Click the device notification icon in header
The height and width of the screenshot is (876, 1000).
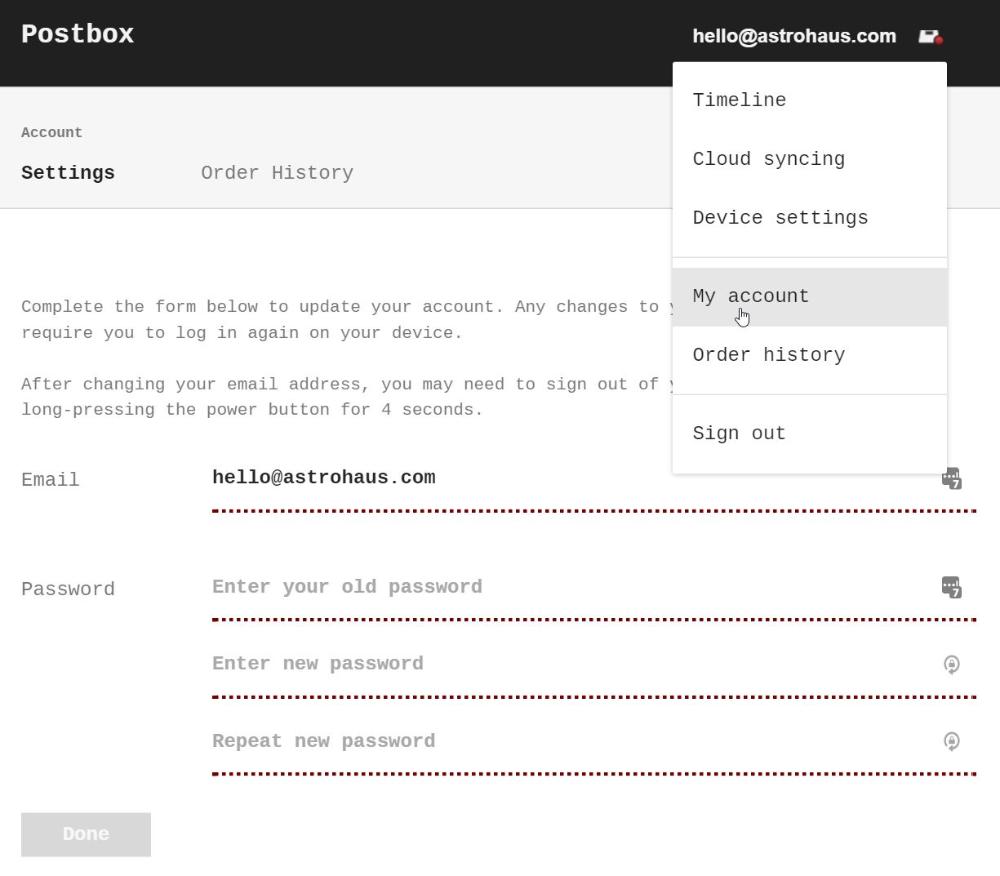(x=930, y=37)
